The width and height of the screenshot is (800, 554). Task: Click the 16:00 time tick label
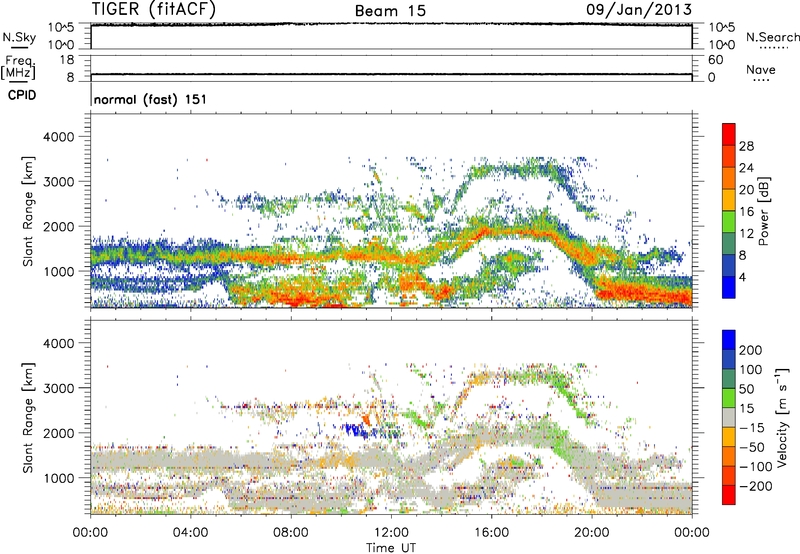pos(491,533)
